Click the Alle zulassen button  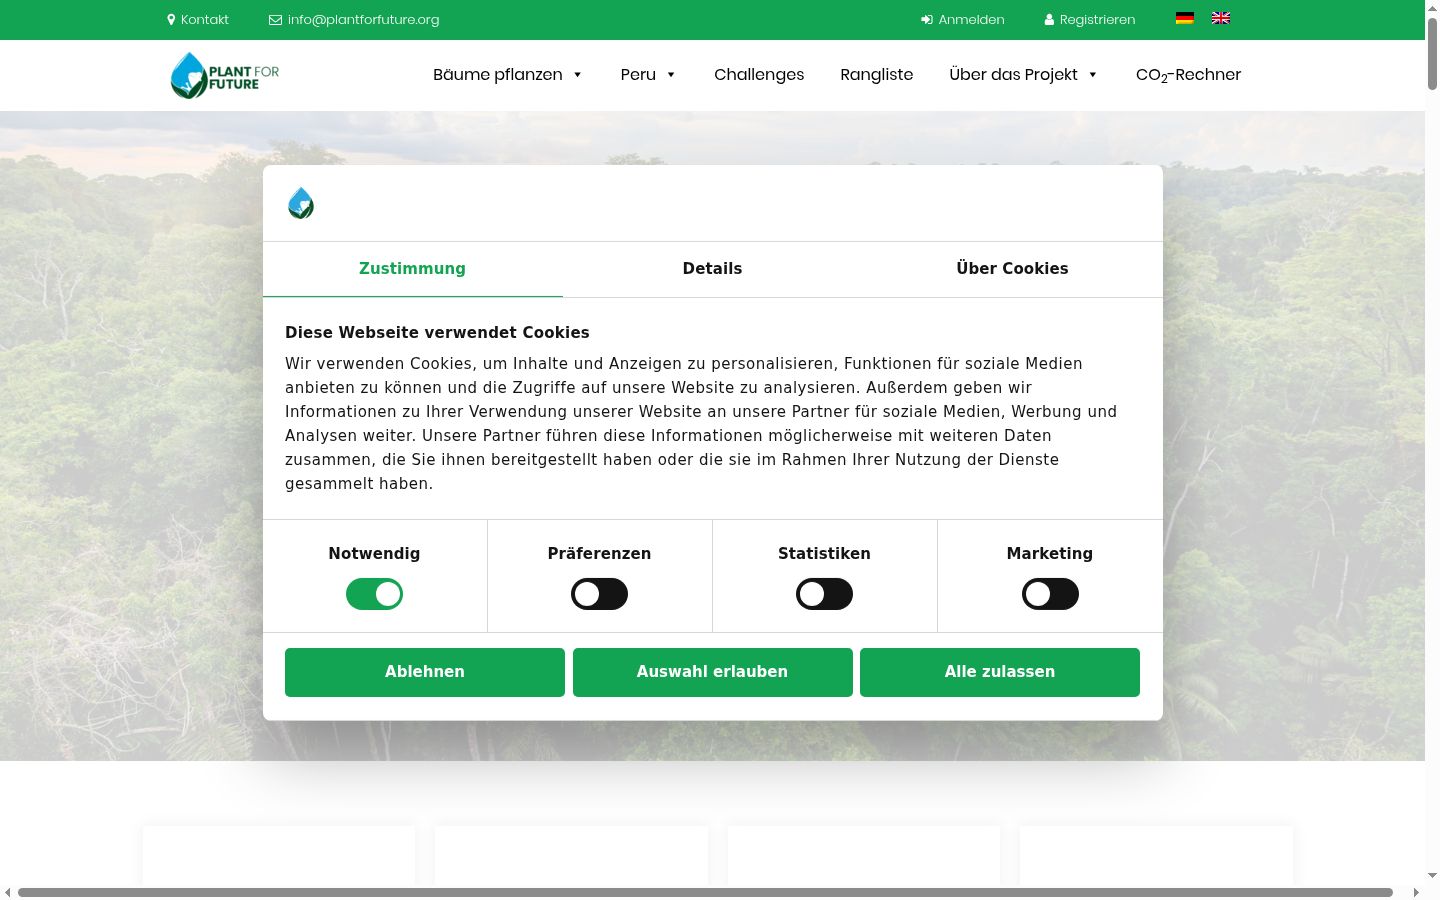click(x=1000, y=672)
